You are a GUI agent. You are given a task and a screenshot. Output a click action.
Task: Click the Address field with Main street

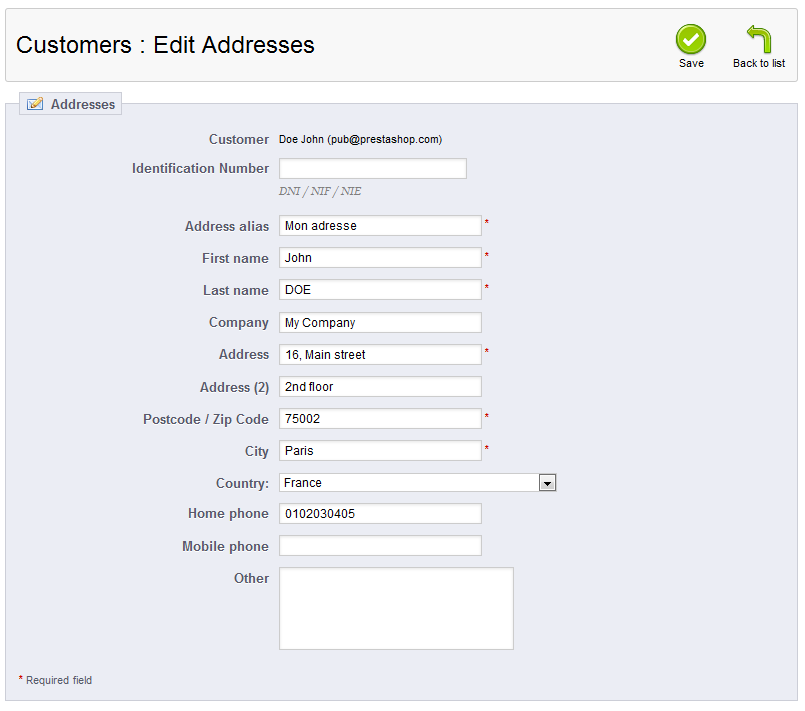tap(380, 355)
